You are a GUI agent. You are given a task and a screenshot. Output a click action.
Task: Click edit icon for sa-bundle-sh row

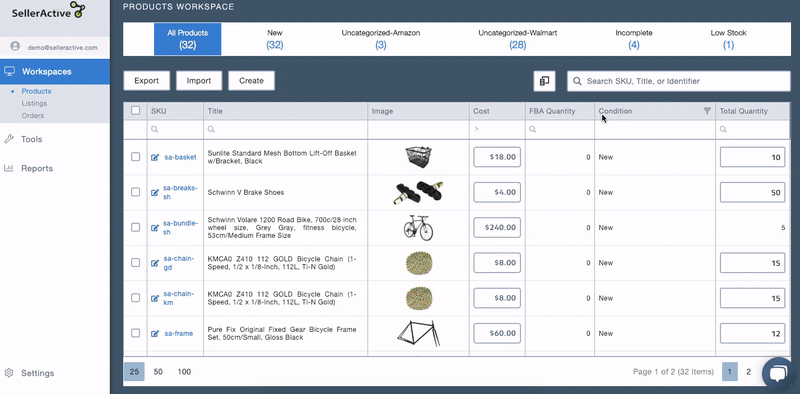point(155,228)
